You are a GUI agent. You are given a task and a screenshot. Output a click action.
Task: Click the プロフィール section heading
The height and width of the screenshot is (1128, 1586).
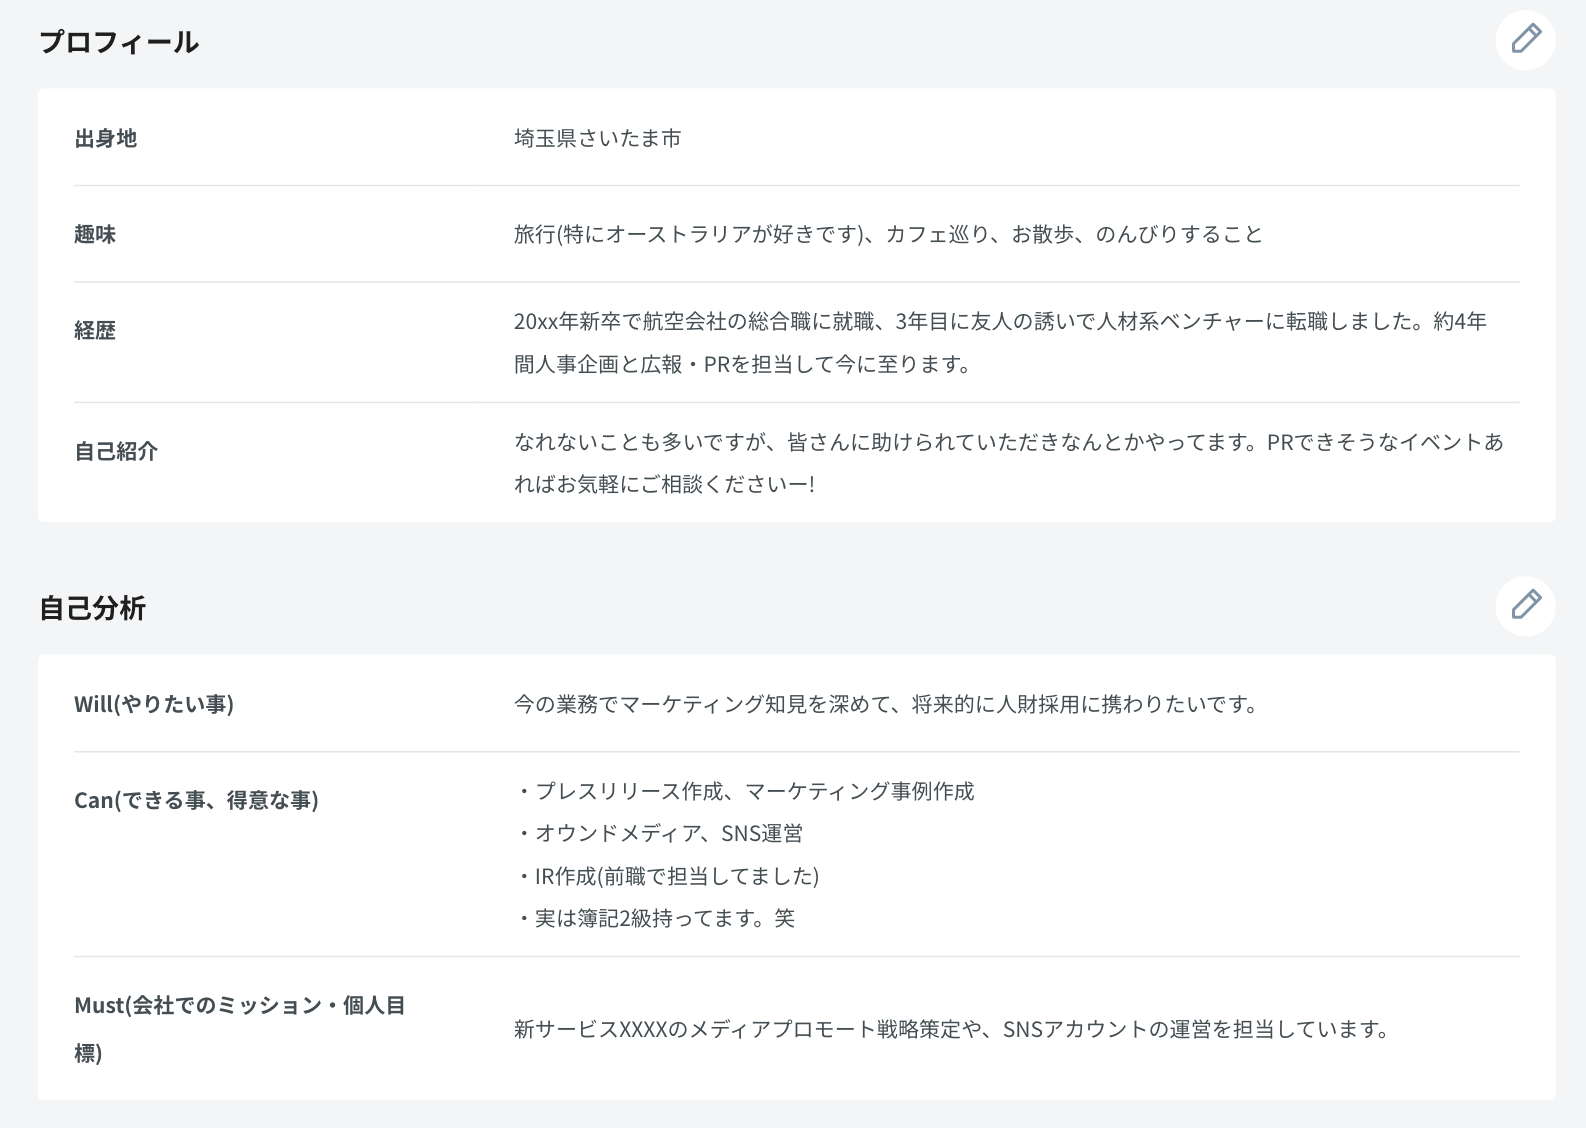118,42
